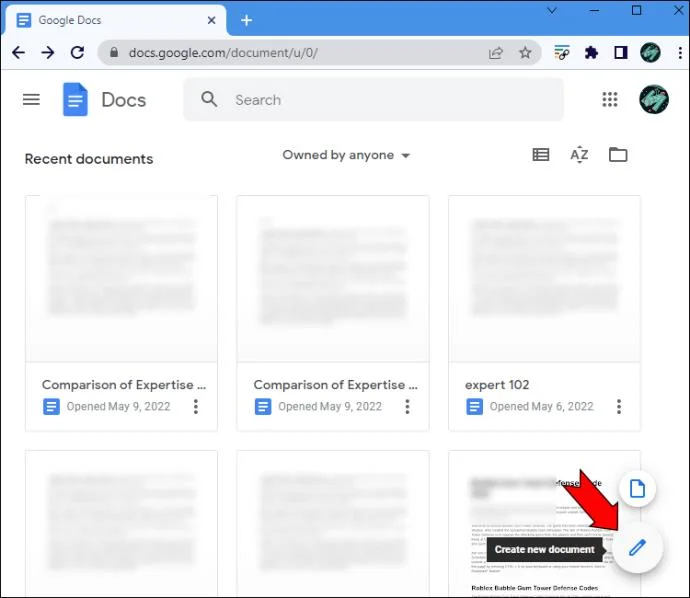Open the Google account avatar in Docs header
Image resolution: width=690 pixels, height=598 pixels.
click(653, 99)
